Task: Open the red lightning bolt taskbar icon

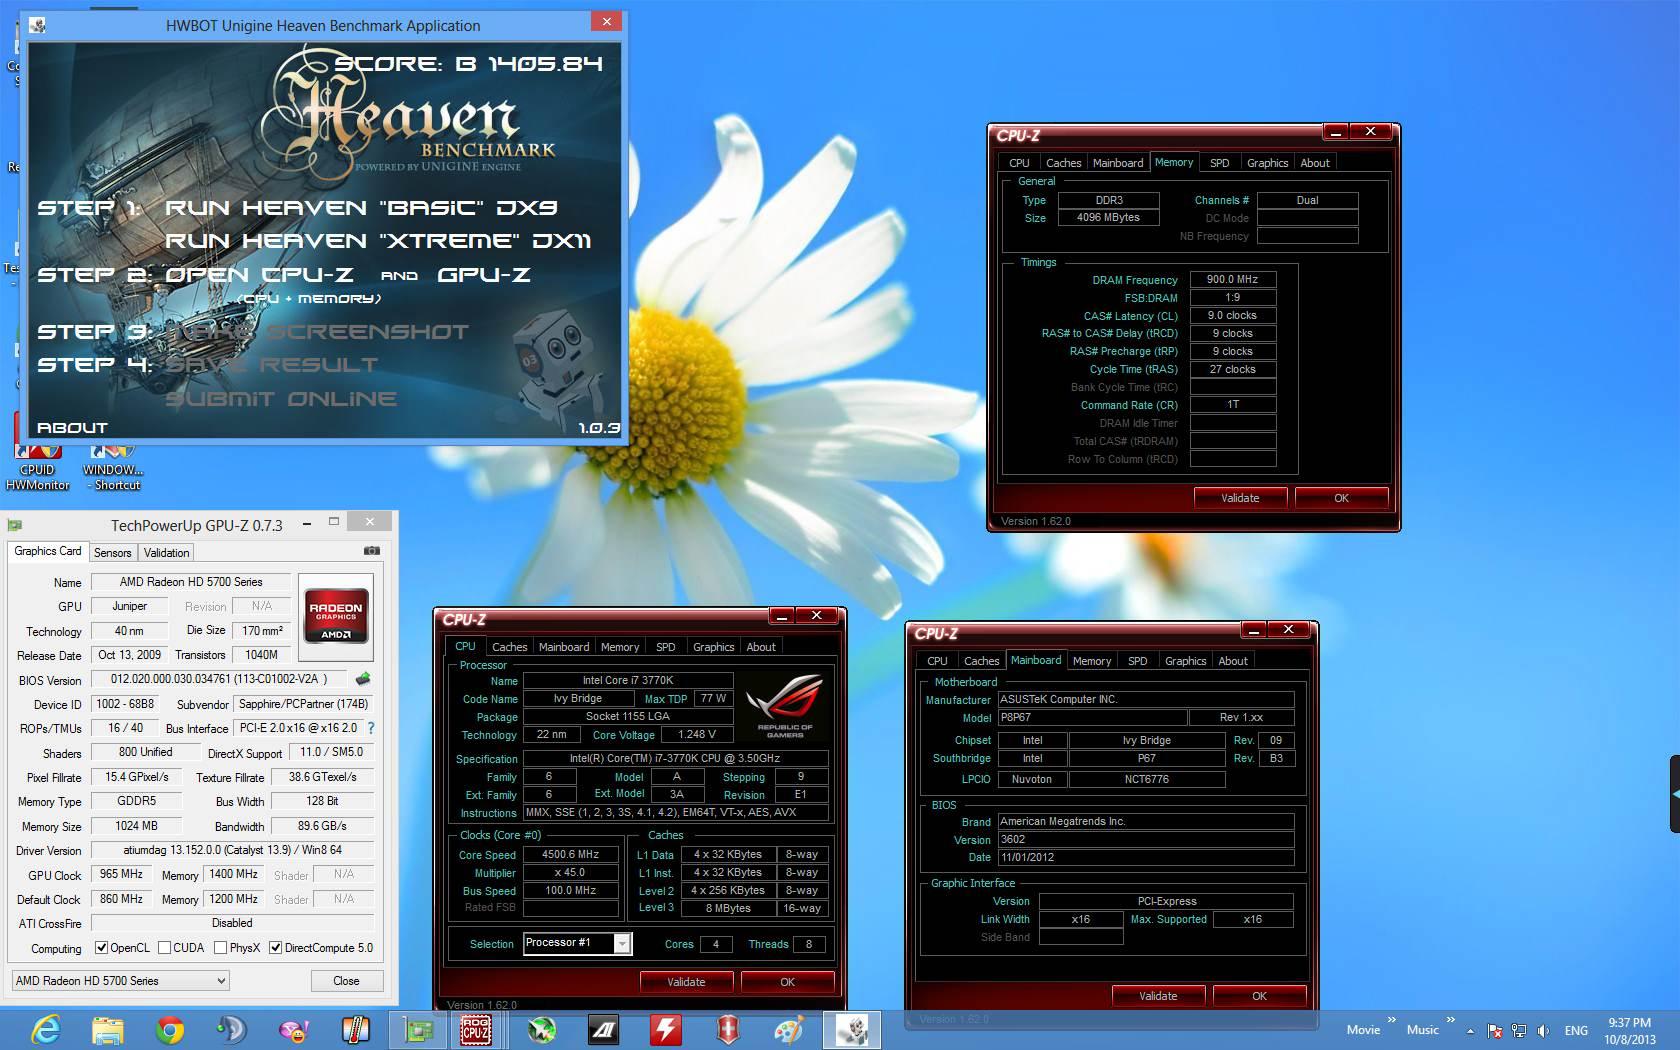Action: [x=666, y=1029]
